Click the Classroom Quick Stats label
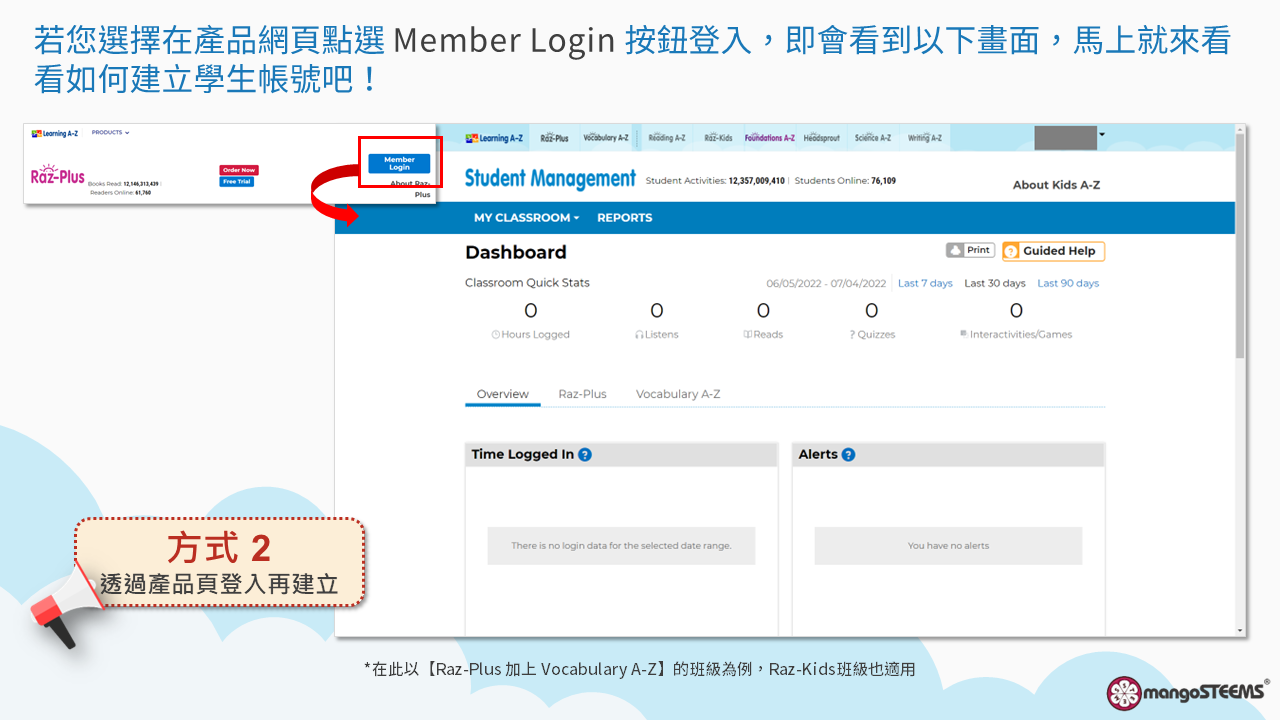This screenshot has width=1280, height=720. point(527,283)
